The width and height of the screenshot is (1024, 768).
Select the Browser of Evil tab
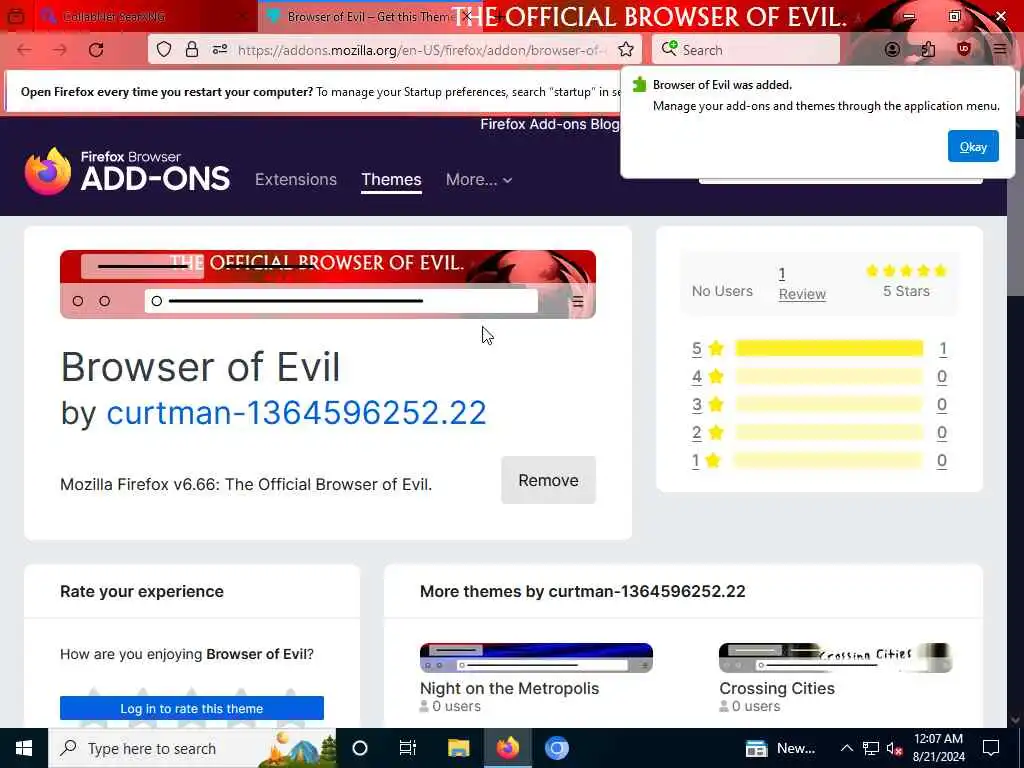coord(364,16)
